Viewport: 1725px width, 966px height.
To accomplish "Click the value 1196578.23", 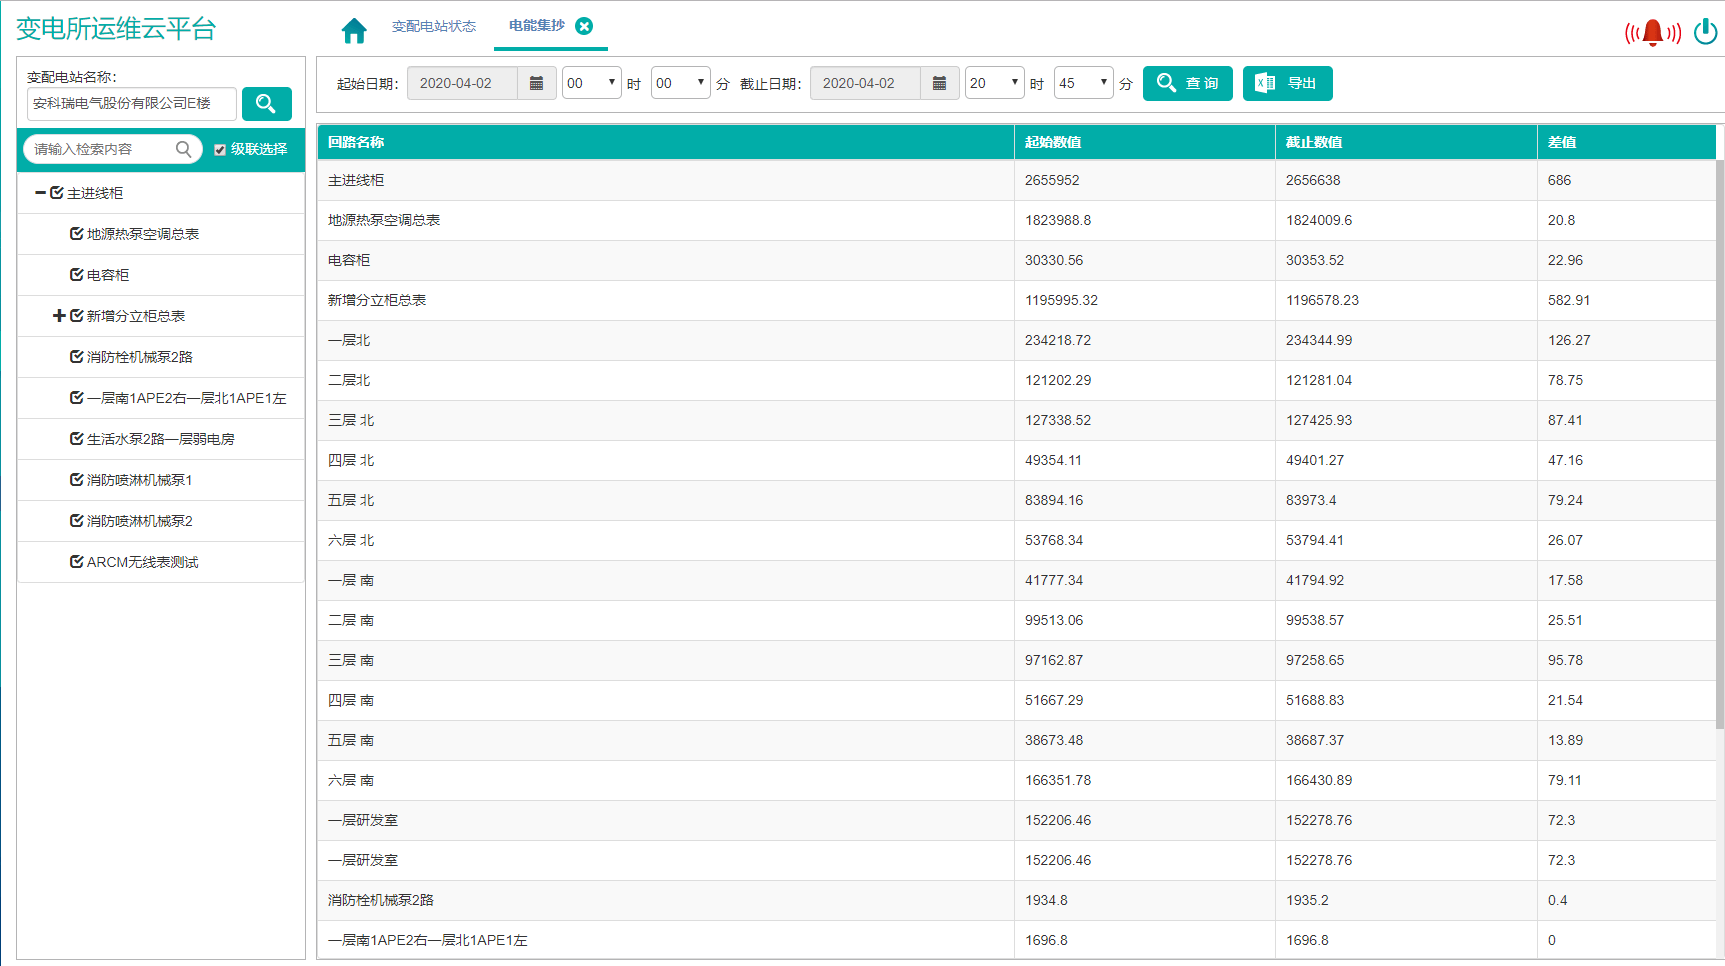I will tap(1322, 300).
